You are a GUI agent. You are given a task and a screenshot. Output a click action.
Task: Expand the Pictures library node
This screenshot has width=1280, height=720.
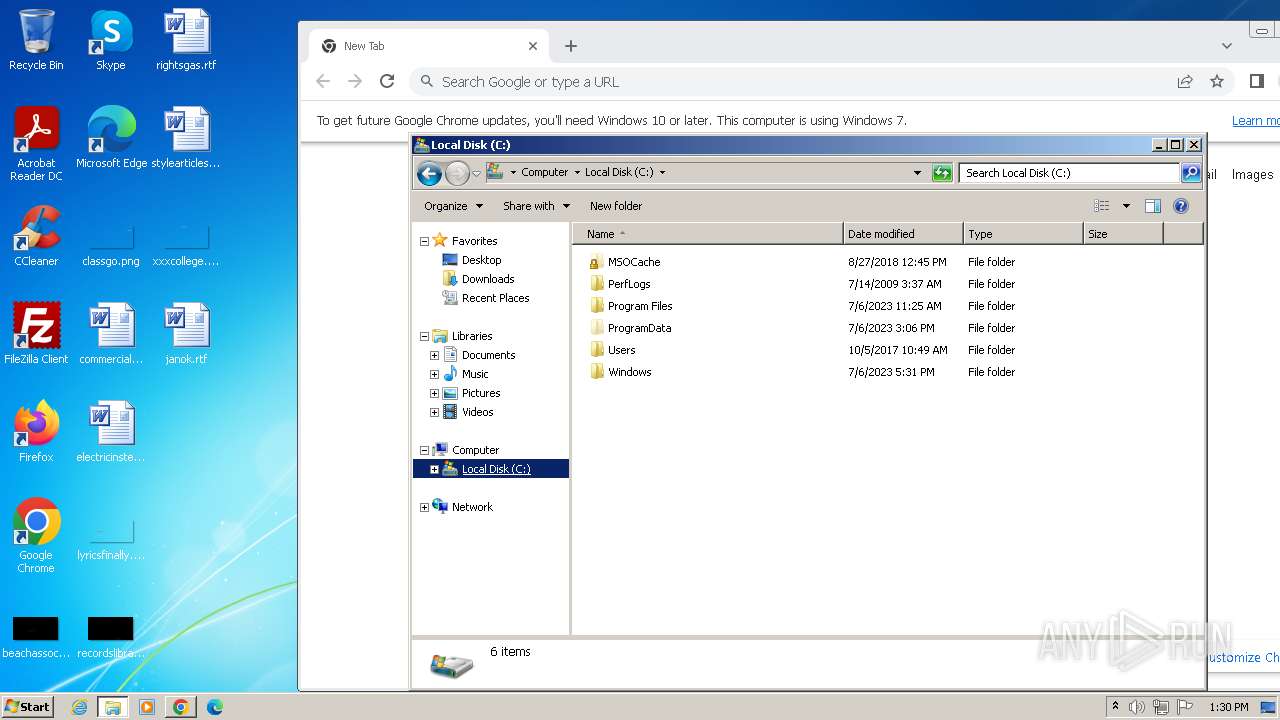pos(434,393)
